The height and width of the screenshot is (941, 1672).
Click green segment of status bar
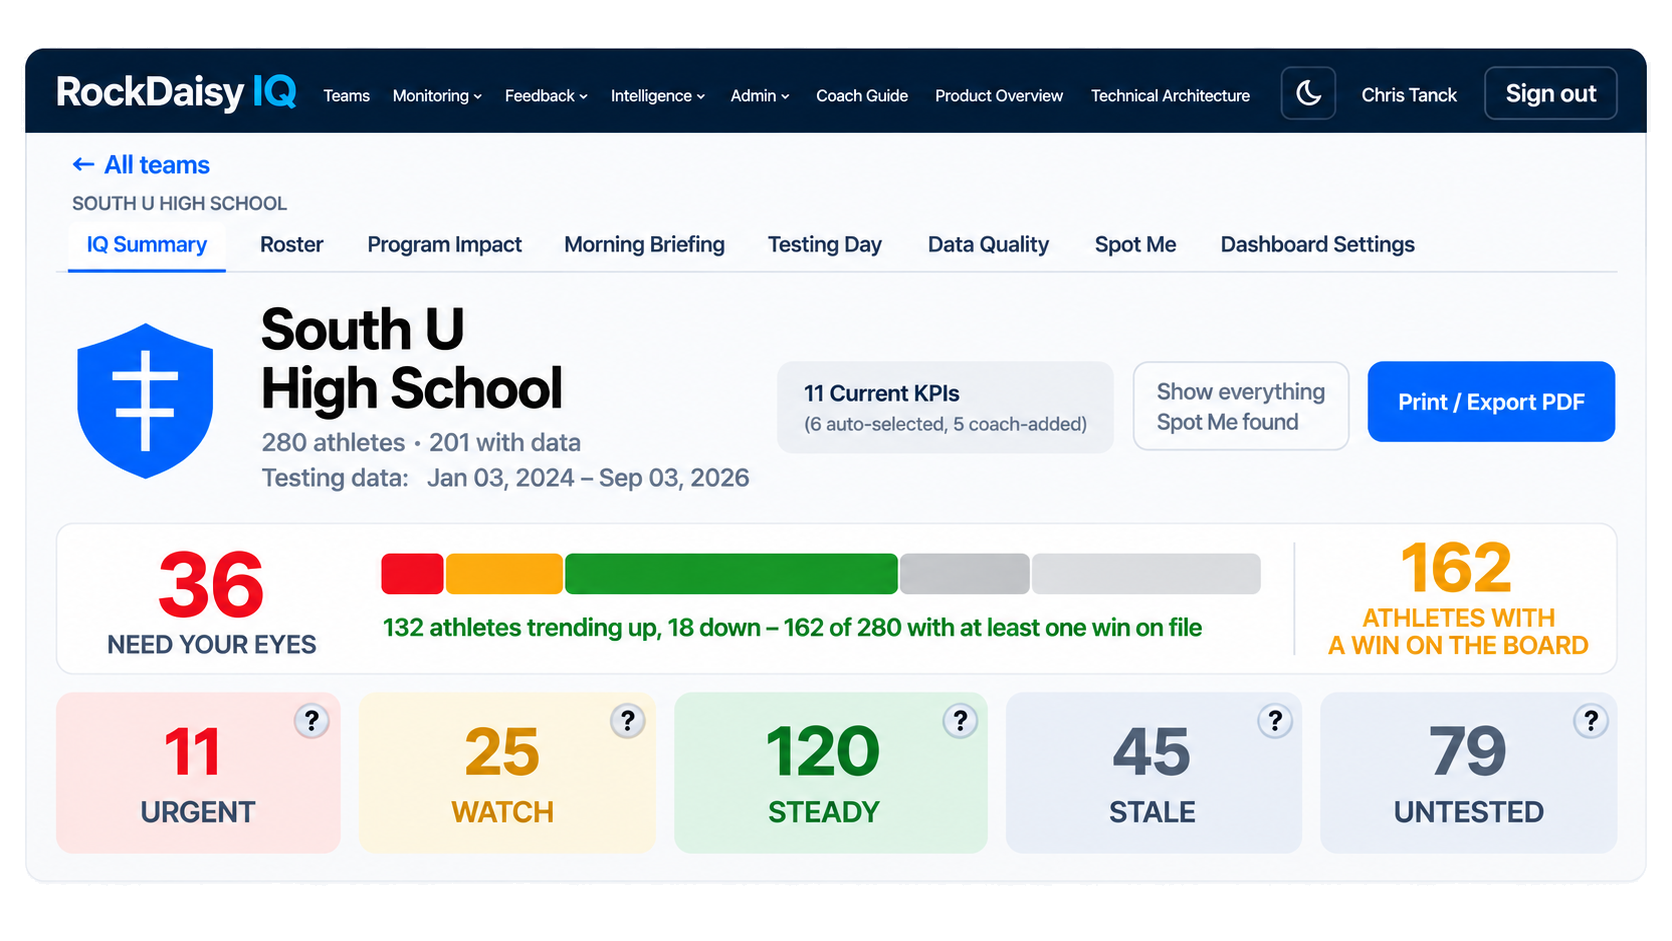(x=731, y=574)
